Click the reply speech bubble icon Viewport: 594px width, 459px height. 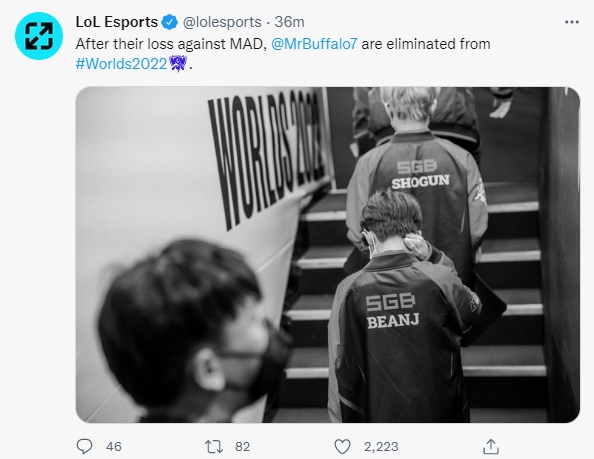[x=84, y=446]
